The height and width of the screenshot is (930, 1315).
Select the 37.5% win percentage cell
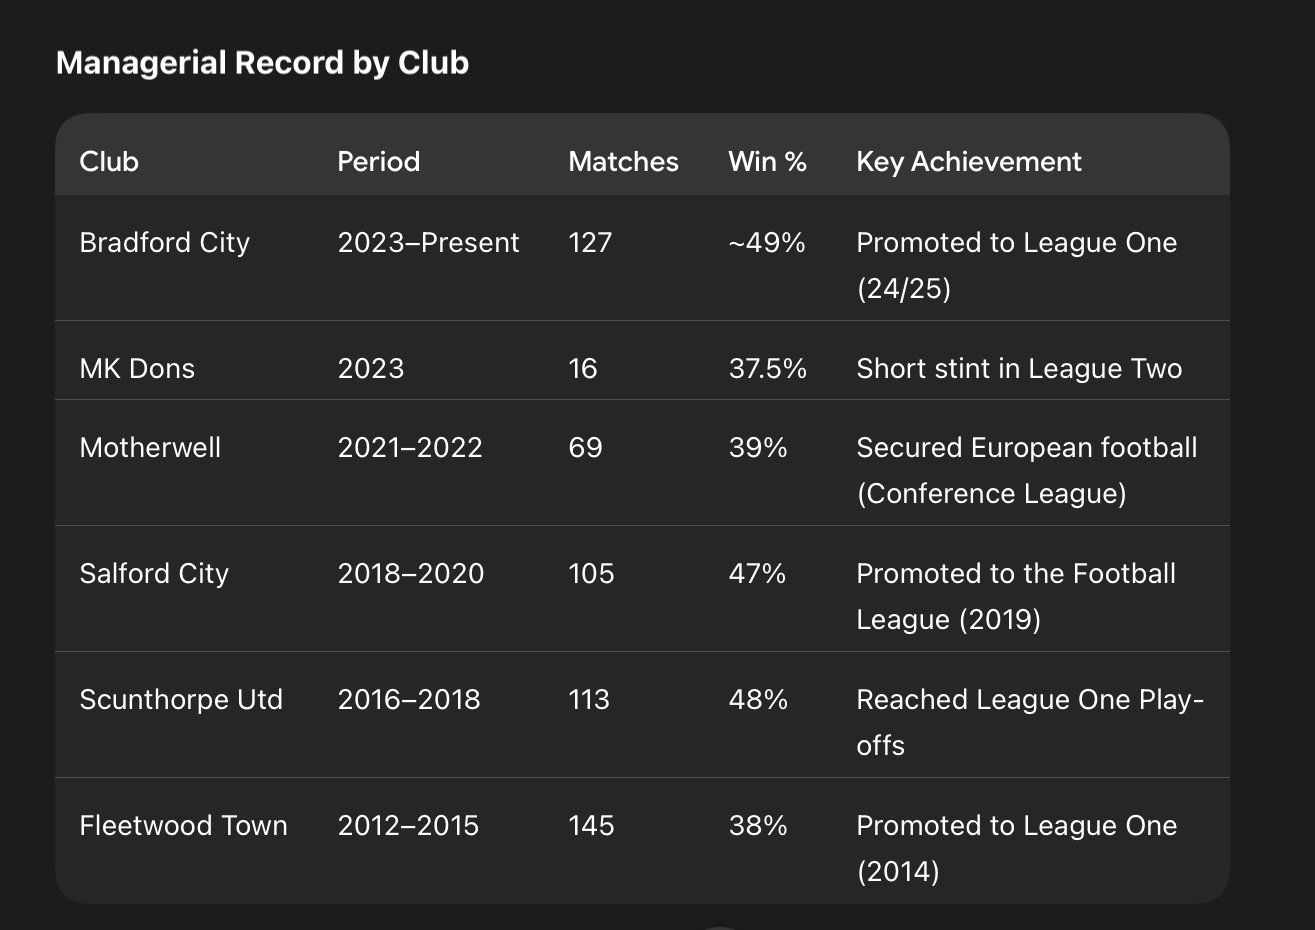(x=767, y=369)
